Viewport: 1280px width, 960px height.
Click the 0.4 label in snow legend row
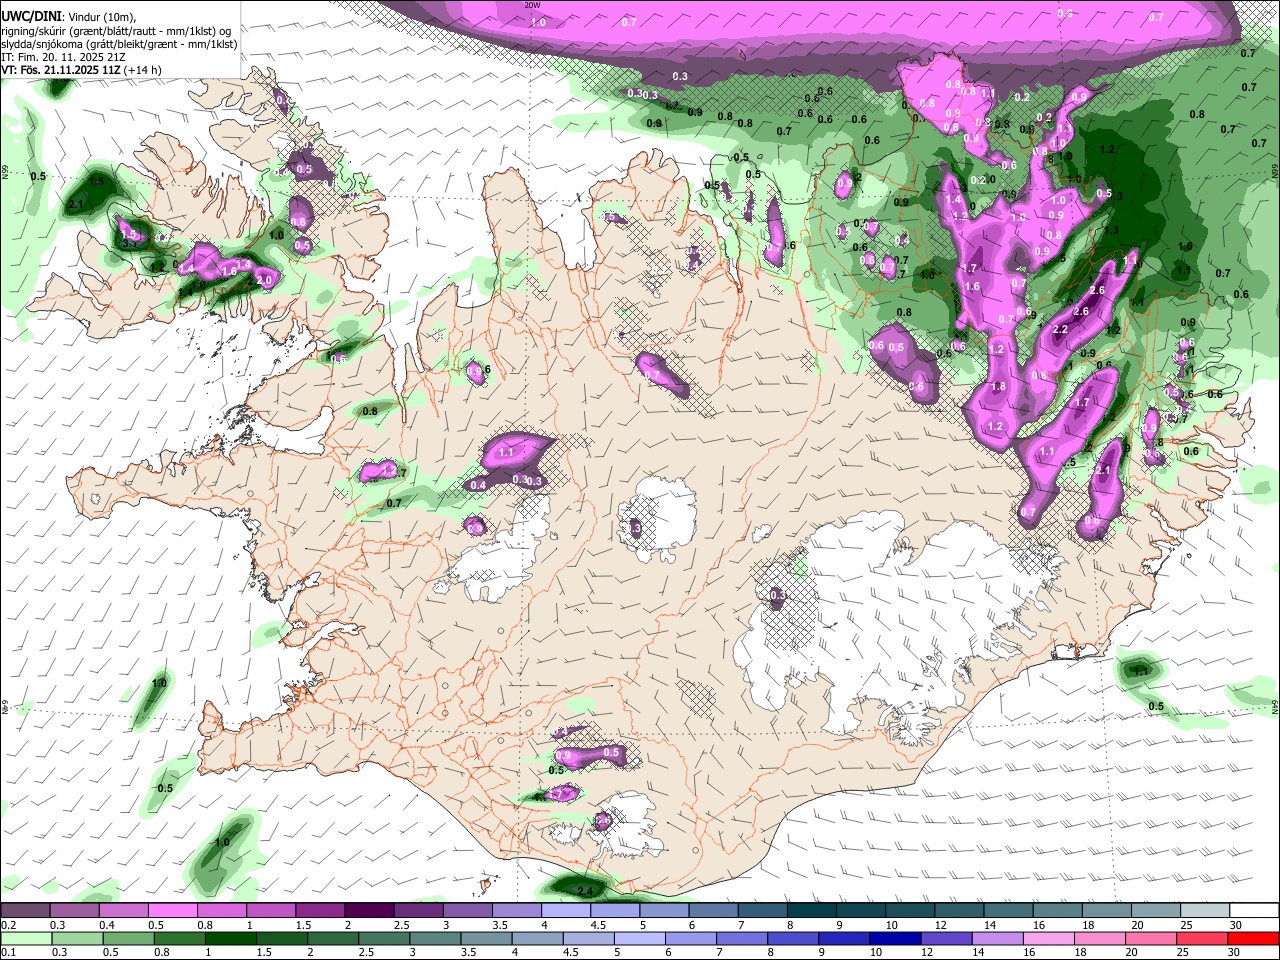[x=106, y=926]
